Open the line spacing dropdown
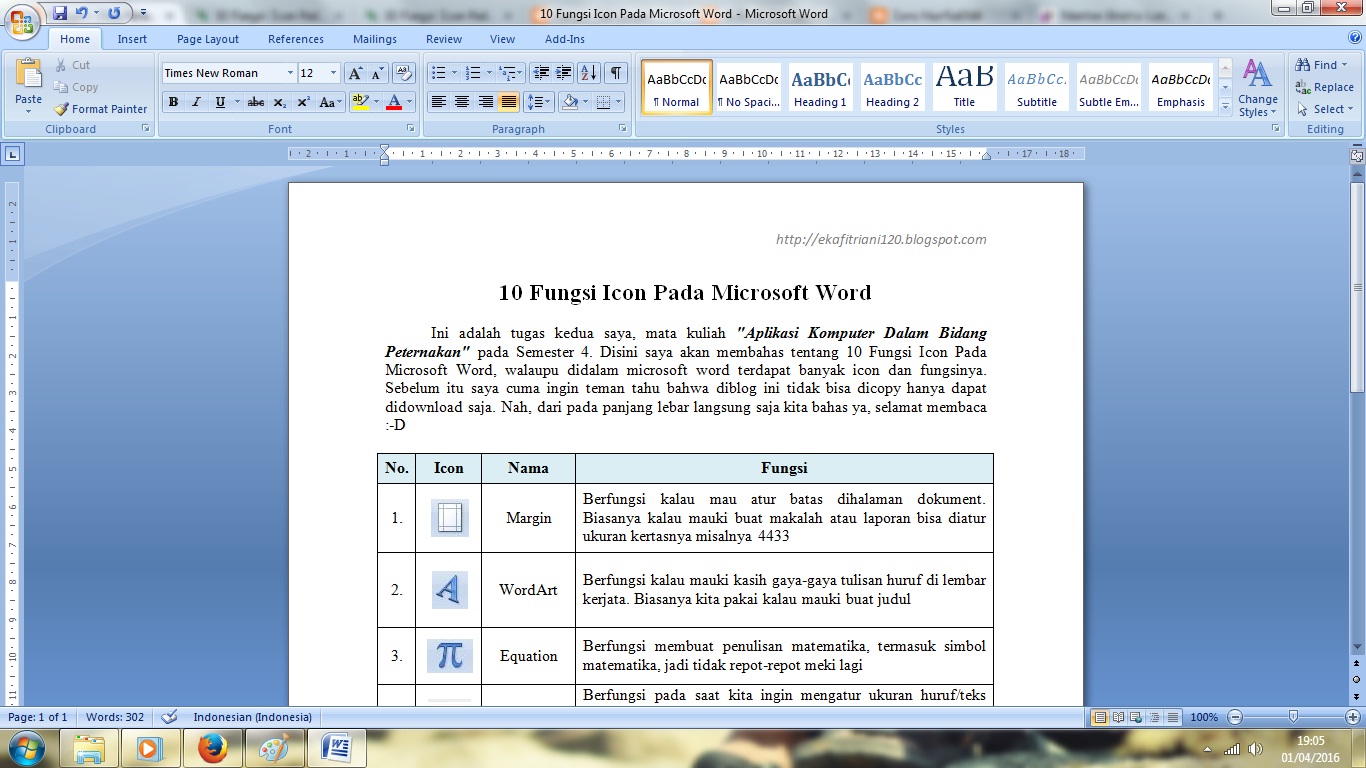Viewport: 1366px width, 768px height. [x=539, y=102]
